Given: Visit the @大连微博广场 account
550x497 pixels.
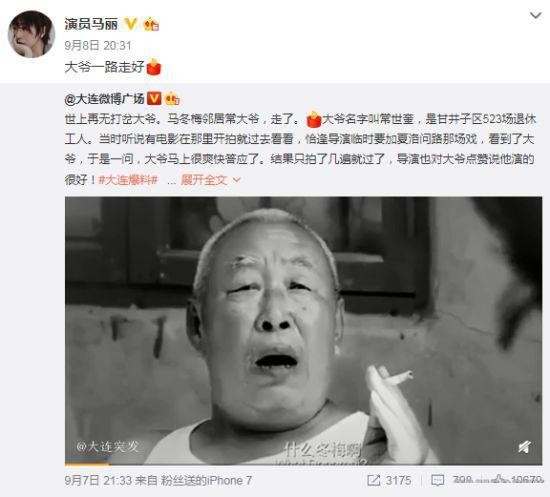Looking at the screenshot, I should (104, 99).
